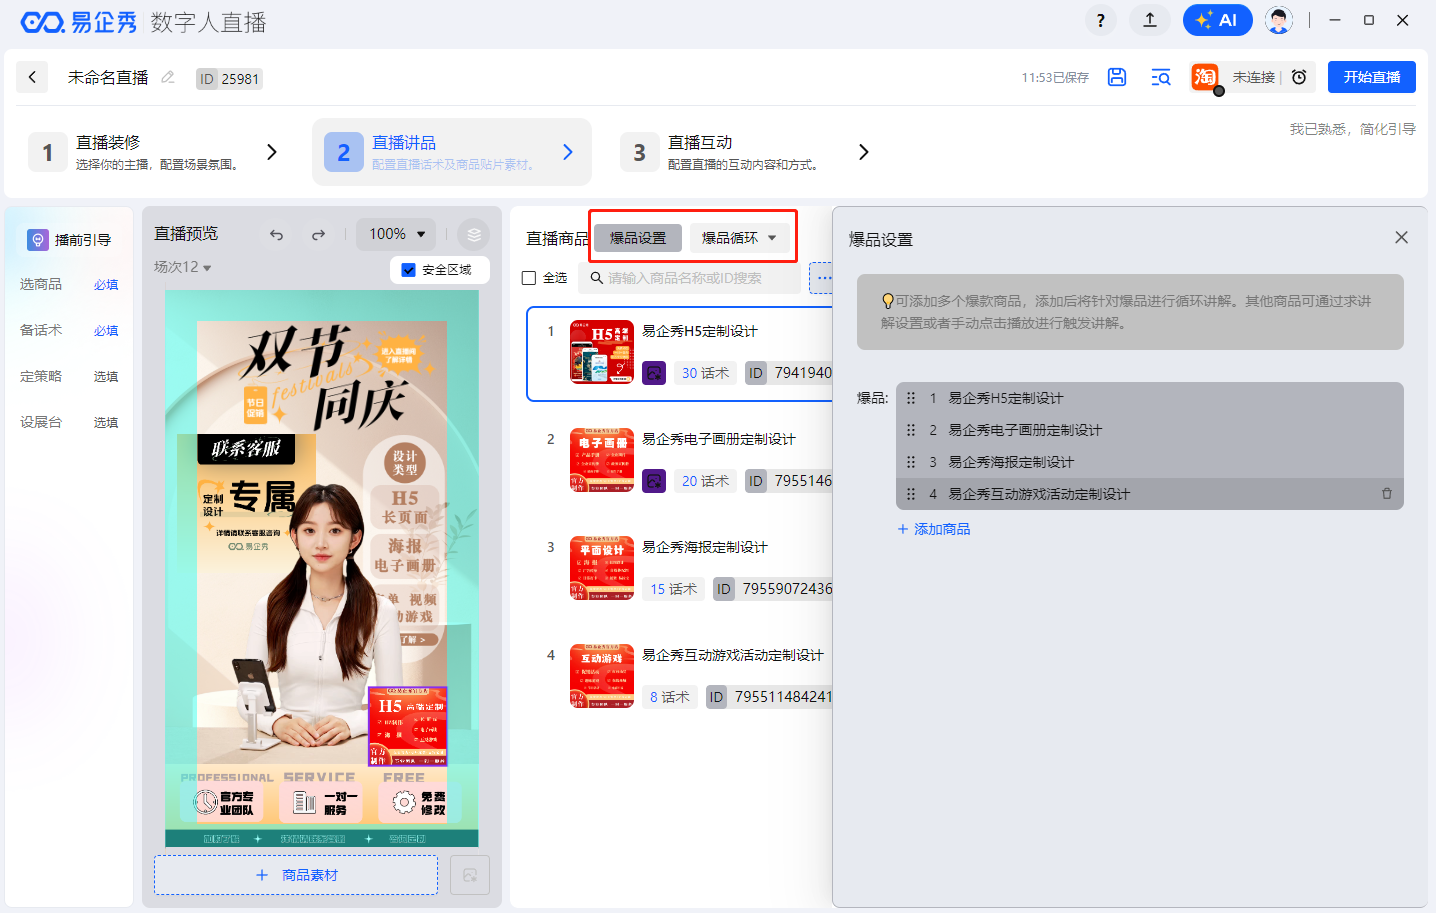Viewport: 1436px width, 913px height.
Task: Click the 商品素材 add button
Action: coord(296,875)
